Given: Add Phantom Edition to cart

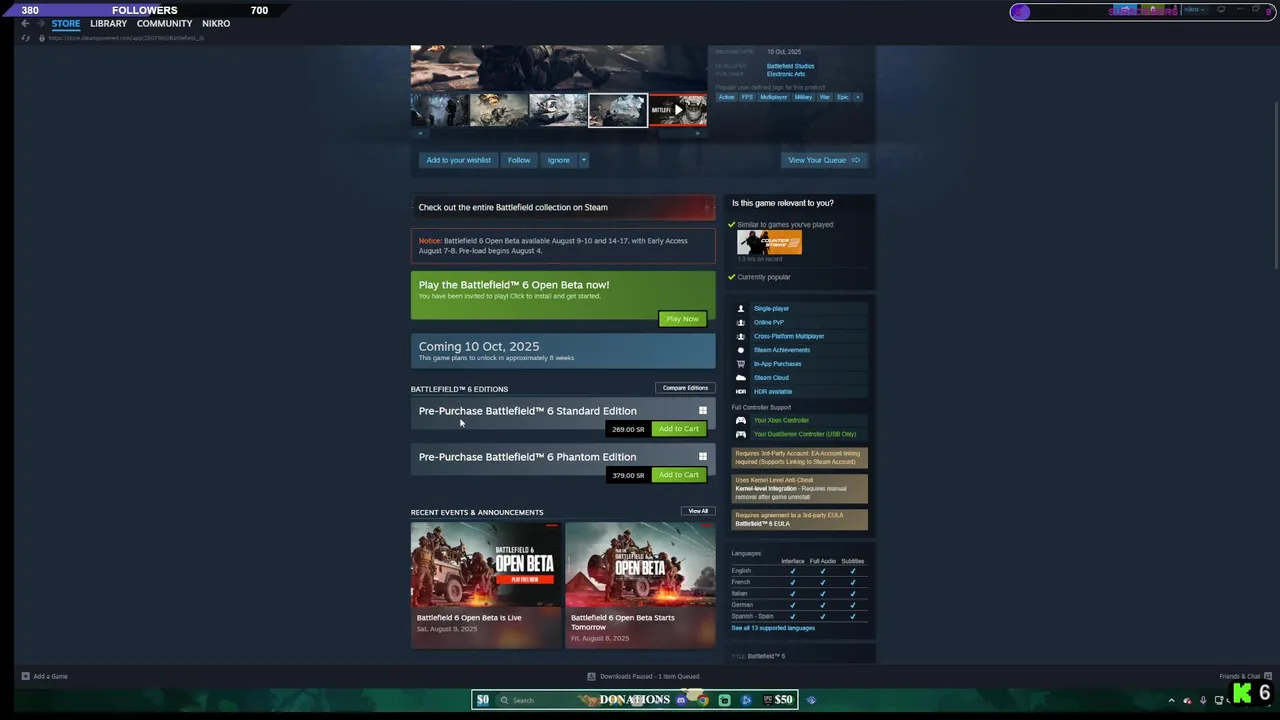Looking at the screenshot, I should point(678,475).
